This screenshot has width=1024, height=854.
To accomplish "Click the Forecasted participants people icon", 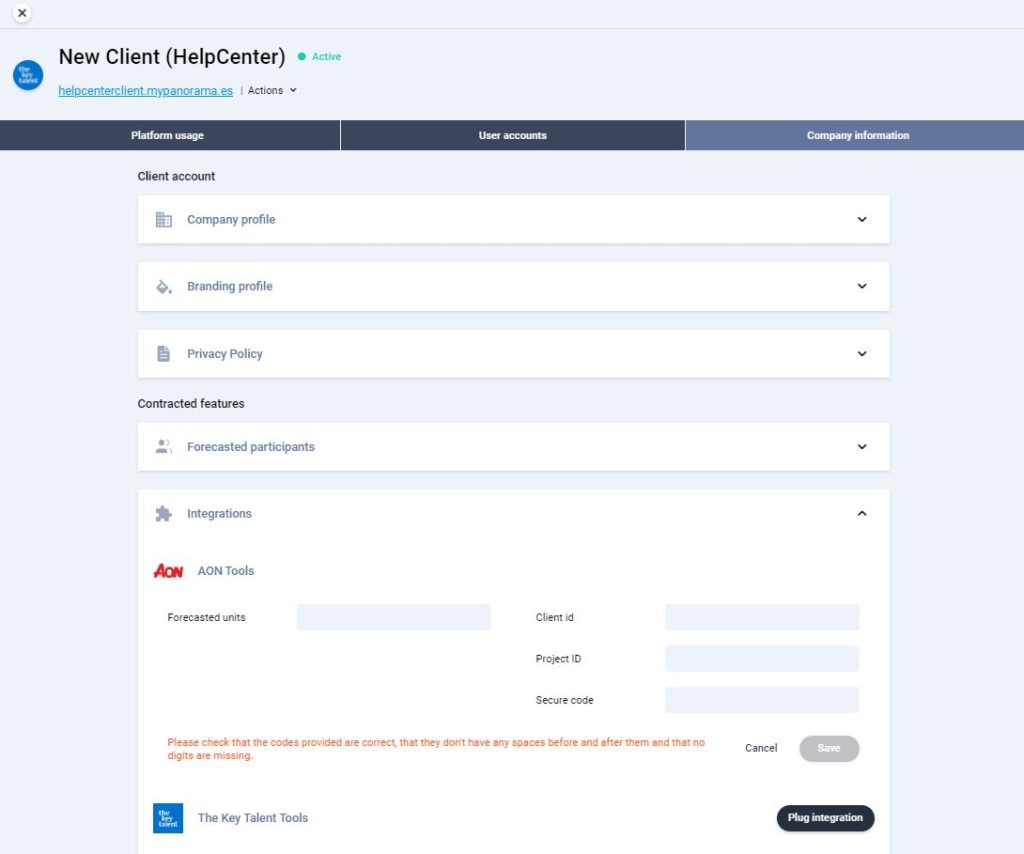I will click(x=164, y=447).
